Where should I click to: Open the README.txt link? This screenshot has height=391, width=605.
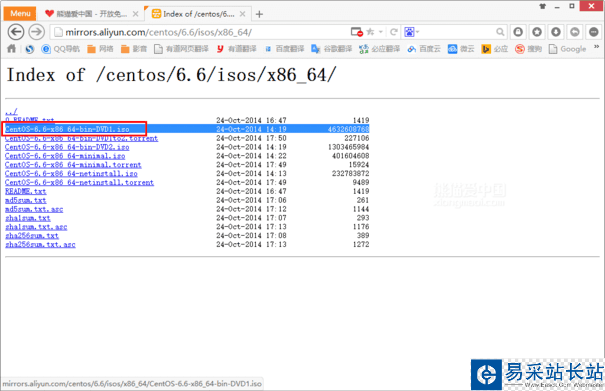(x=25, y=191)
